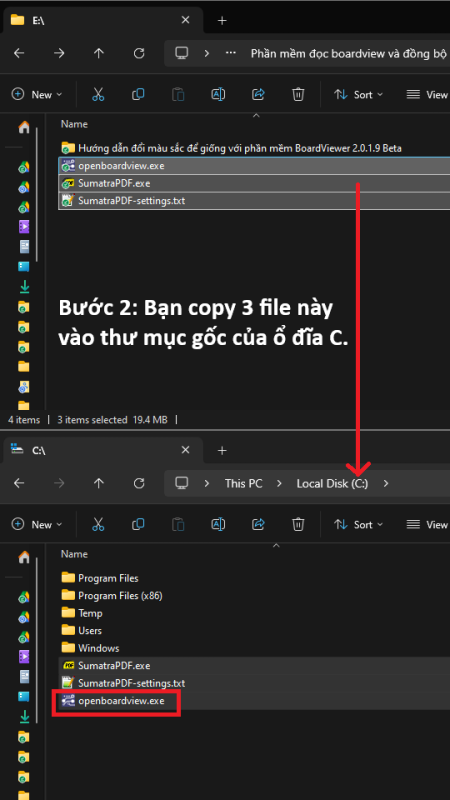Image resolution: width=450 pixels, height=800 pixels.
Task: Click Paste icon in E:\ window toolbar
Action: tap(178, 94)
